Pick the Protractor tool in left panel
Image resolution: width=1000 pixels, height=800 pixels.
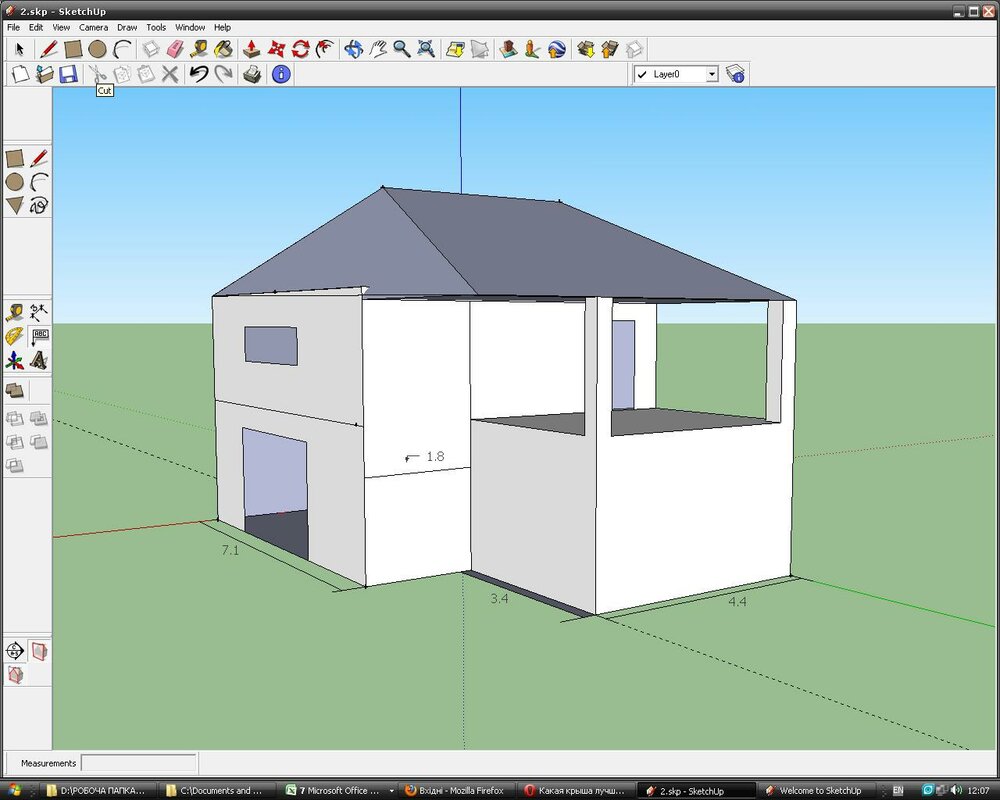15,336
